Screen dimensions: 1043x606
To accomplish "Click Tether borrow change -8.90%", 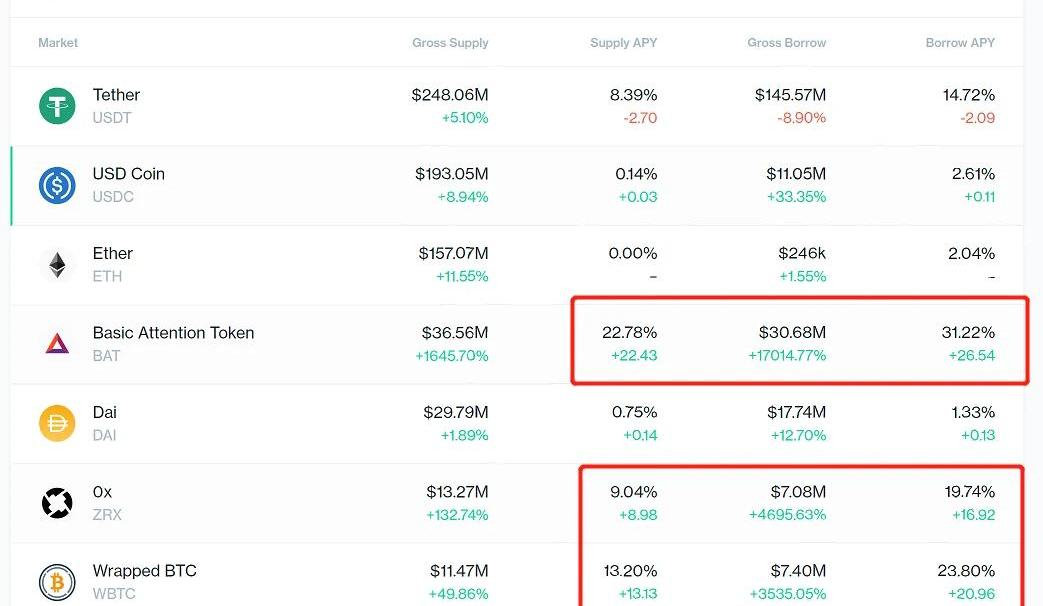I will pyautogui.click(x=802, y=118).
